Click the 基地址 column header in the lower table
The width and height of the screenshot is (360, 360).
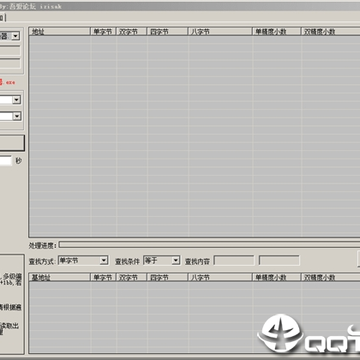[60, 277]
